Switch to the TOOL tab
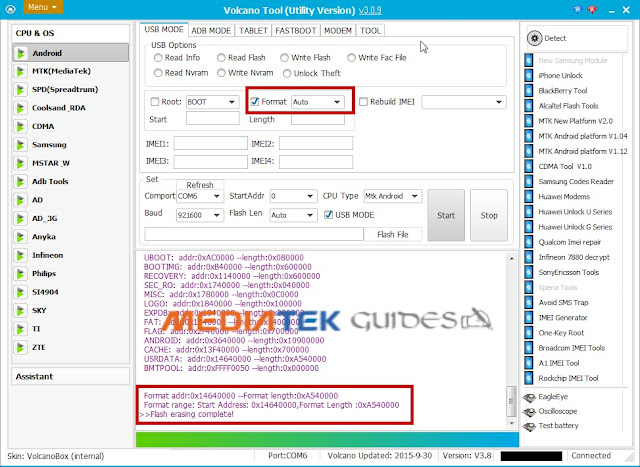This screenshot has width=640, height=467. [370, 30]
